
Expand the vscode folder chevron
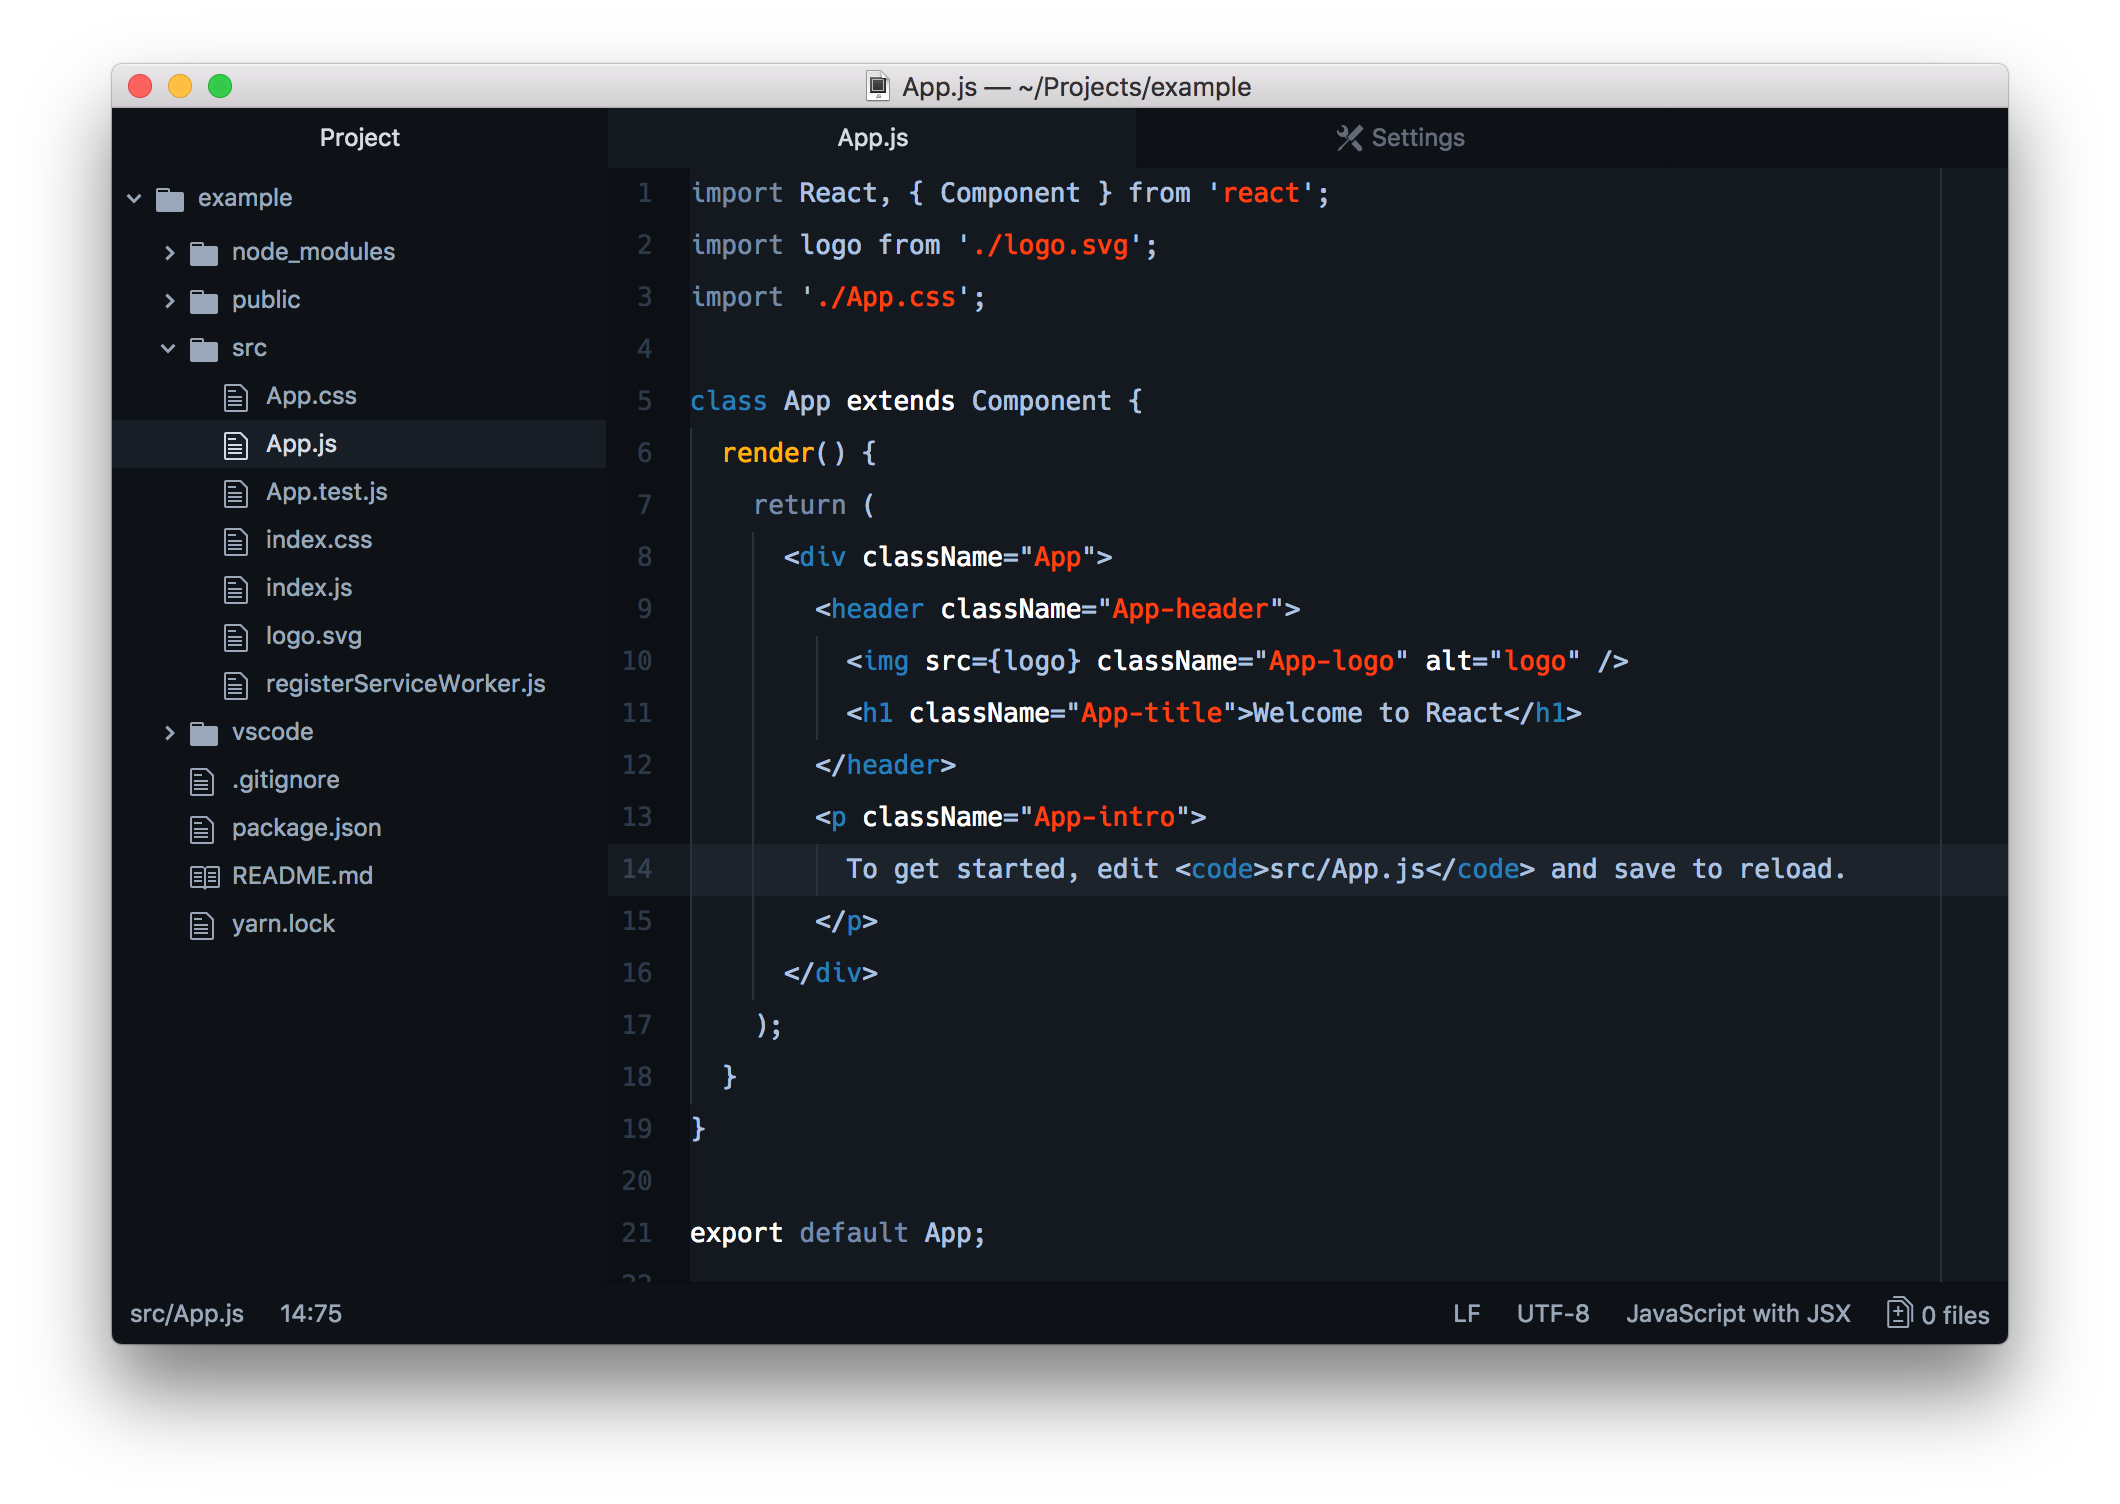coord(168,733)
